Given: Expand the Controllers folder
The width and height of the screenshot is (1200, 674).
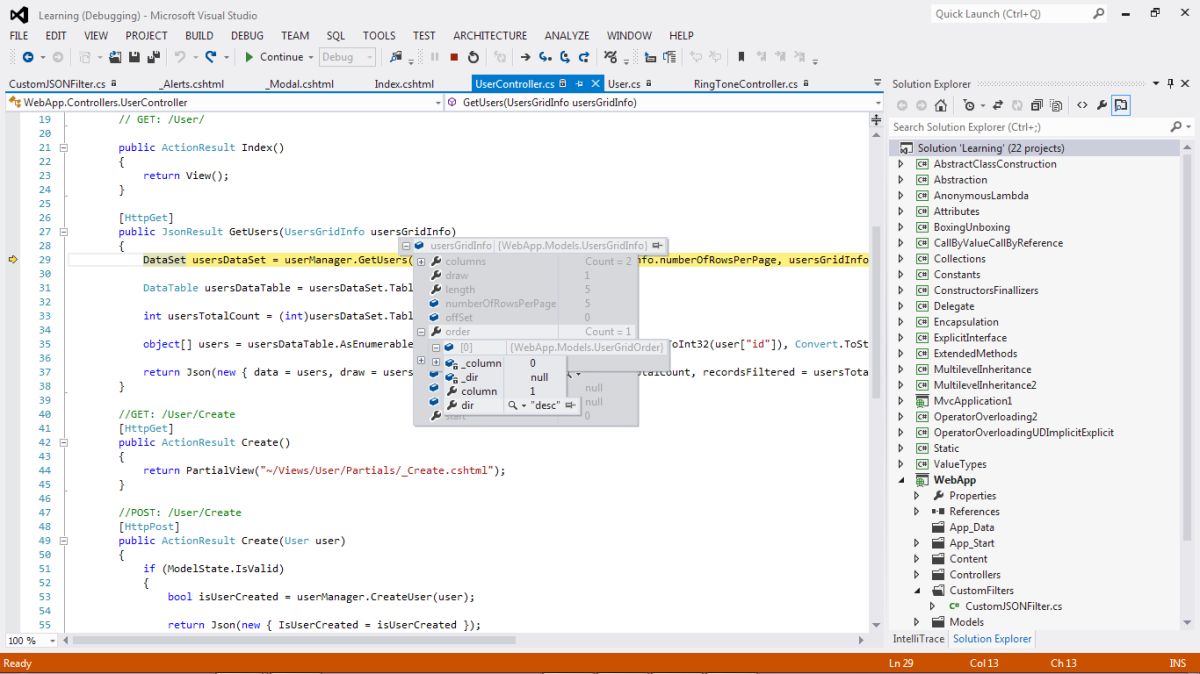Looking at the screenshot, I should (916, 575).
